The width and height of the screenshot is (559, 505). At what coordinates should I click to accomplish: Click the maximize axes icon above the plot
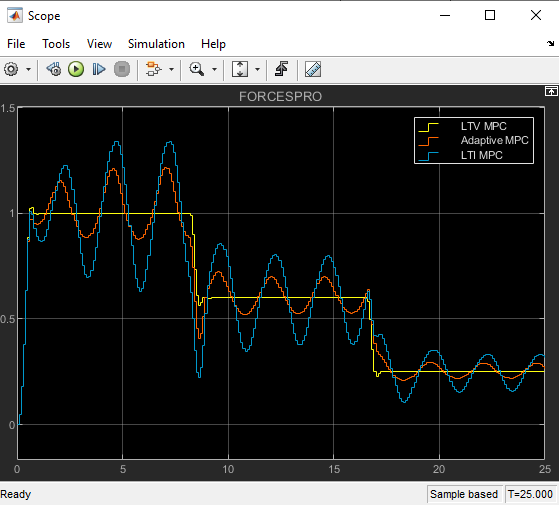pos(551,91)
